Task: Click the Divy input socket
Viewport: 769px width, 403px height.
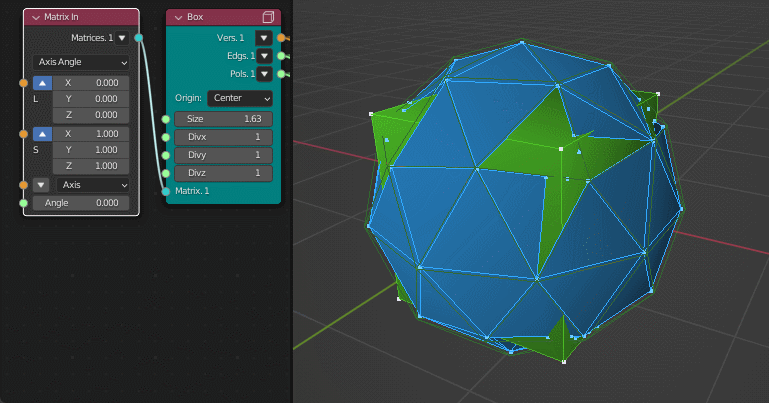Action: pyautogui.click(x=166, y=155)
